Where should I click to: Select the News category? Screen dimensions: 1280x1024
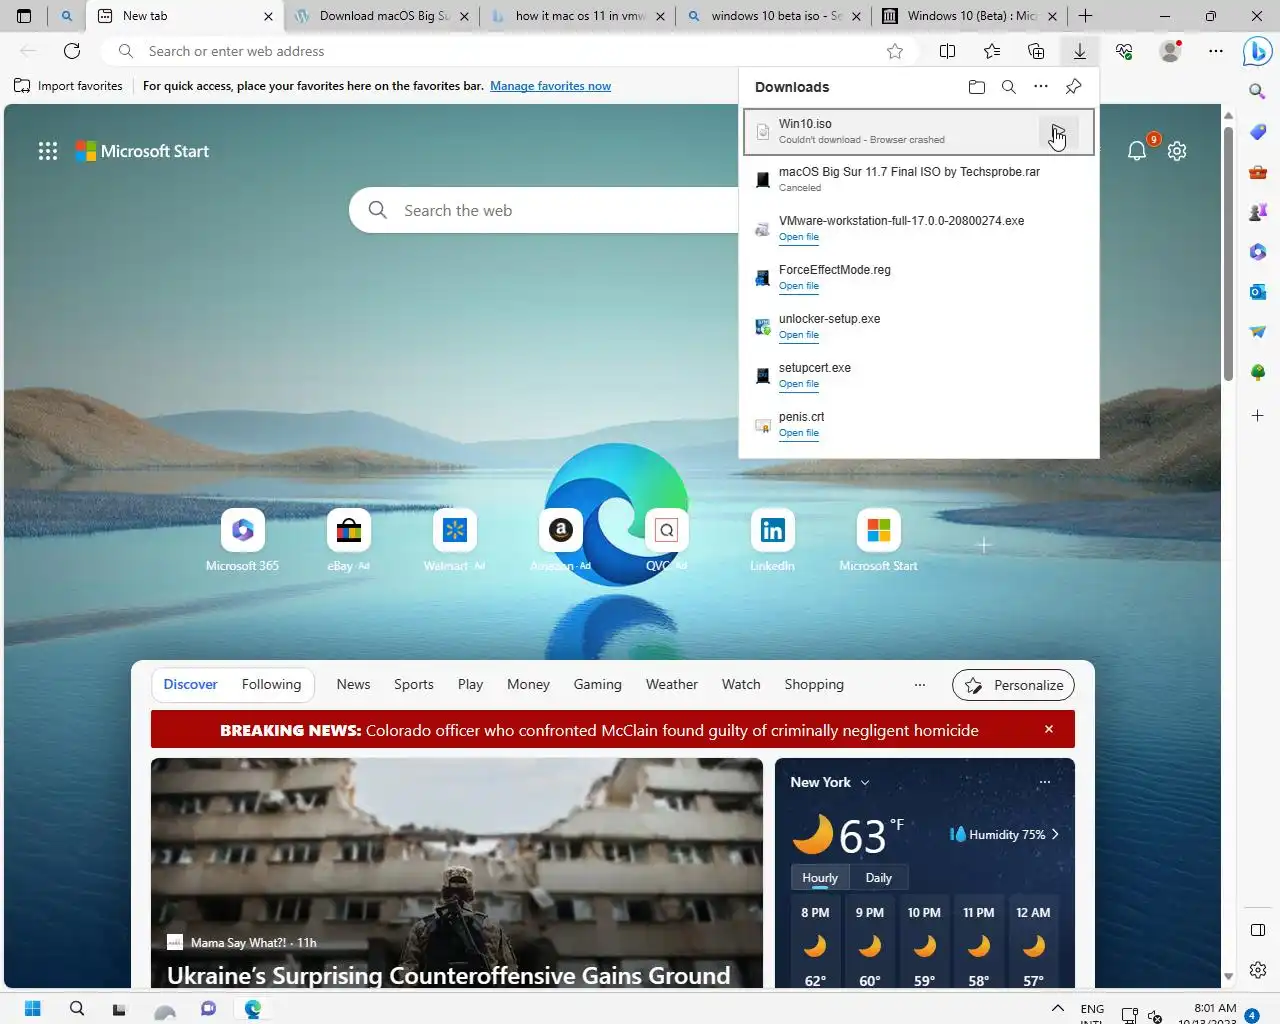coord(353,684)
